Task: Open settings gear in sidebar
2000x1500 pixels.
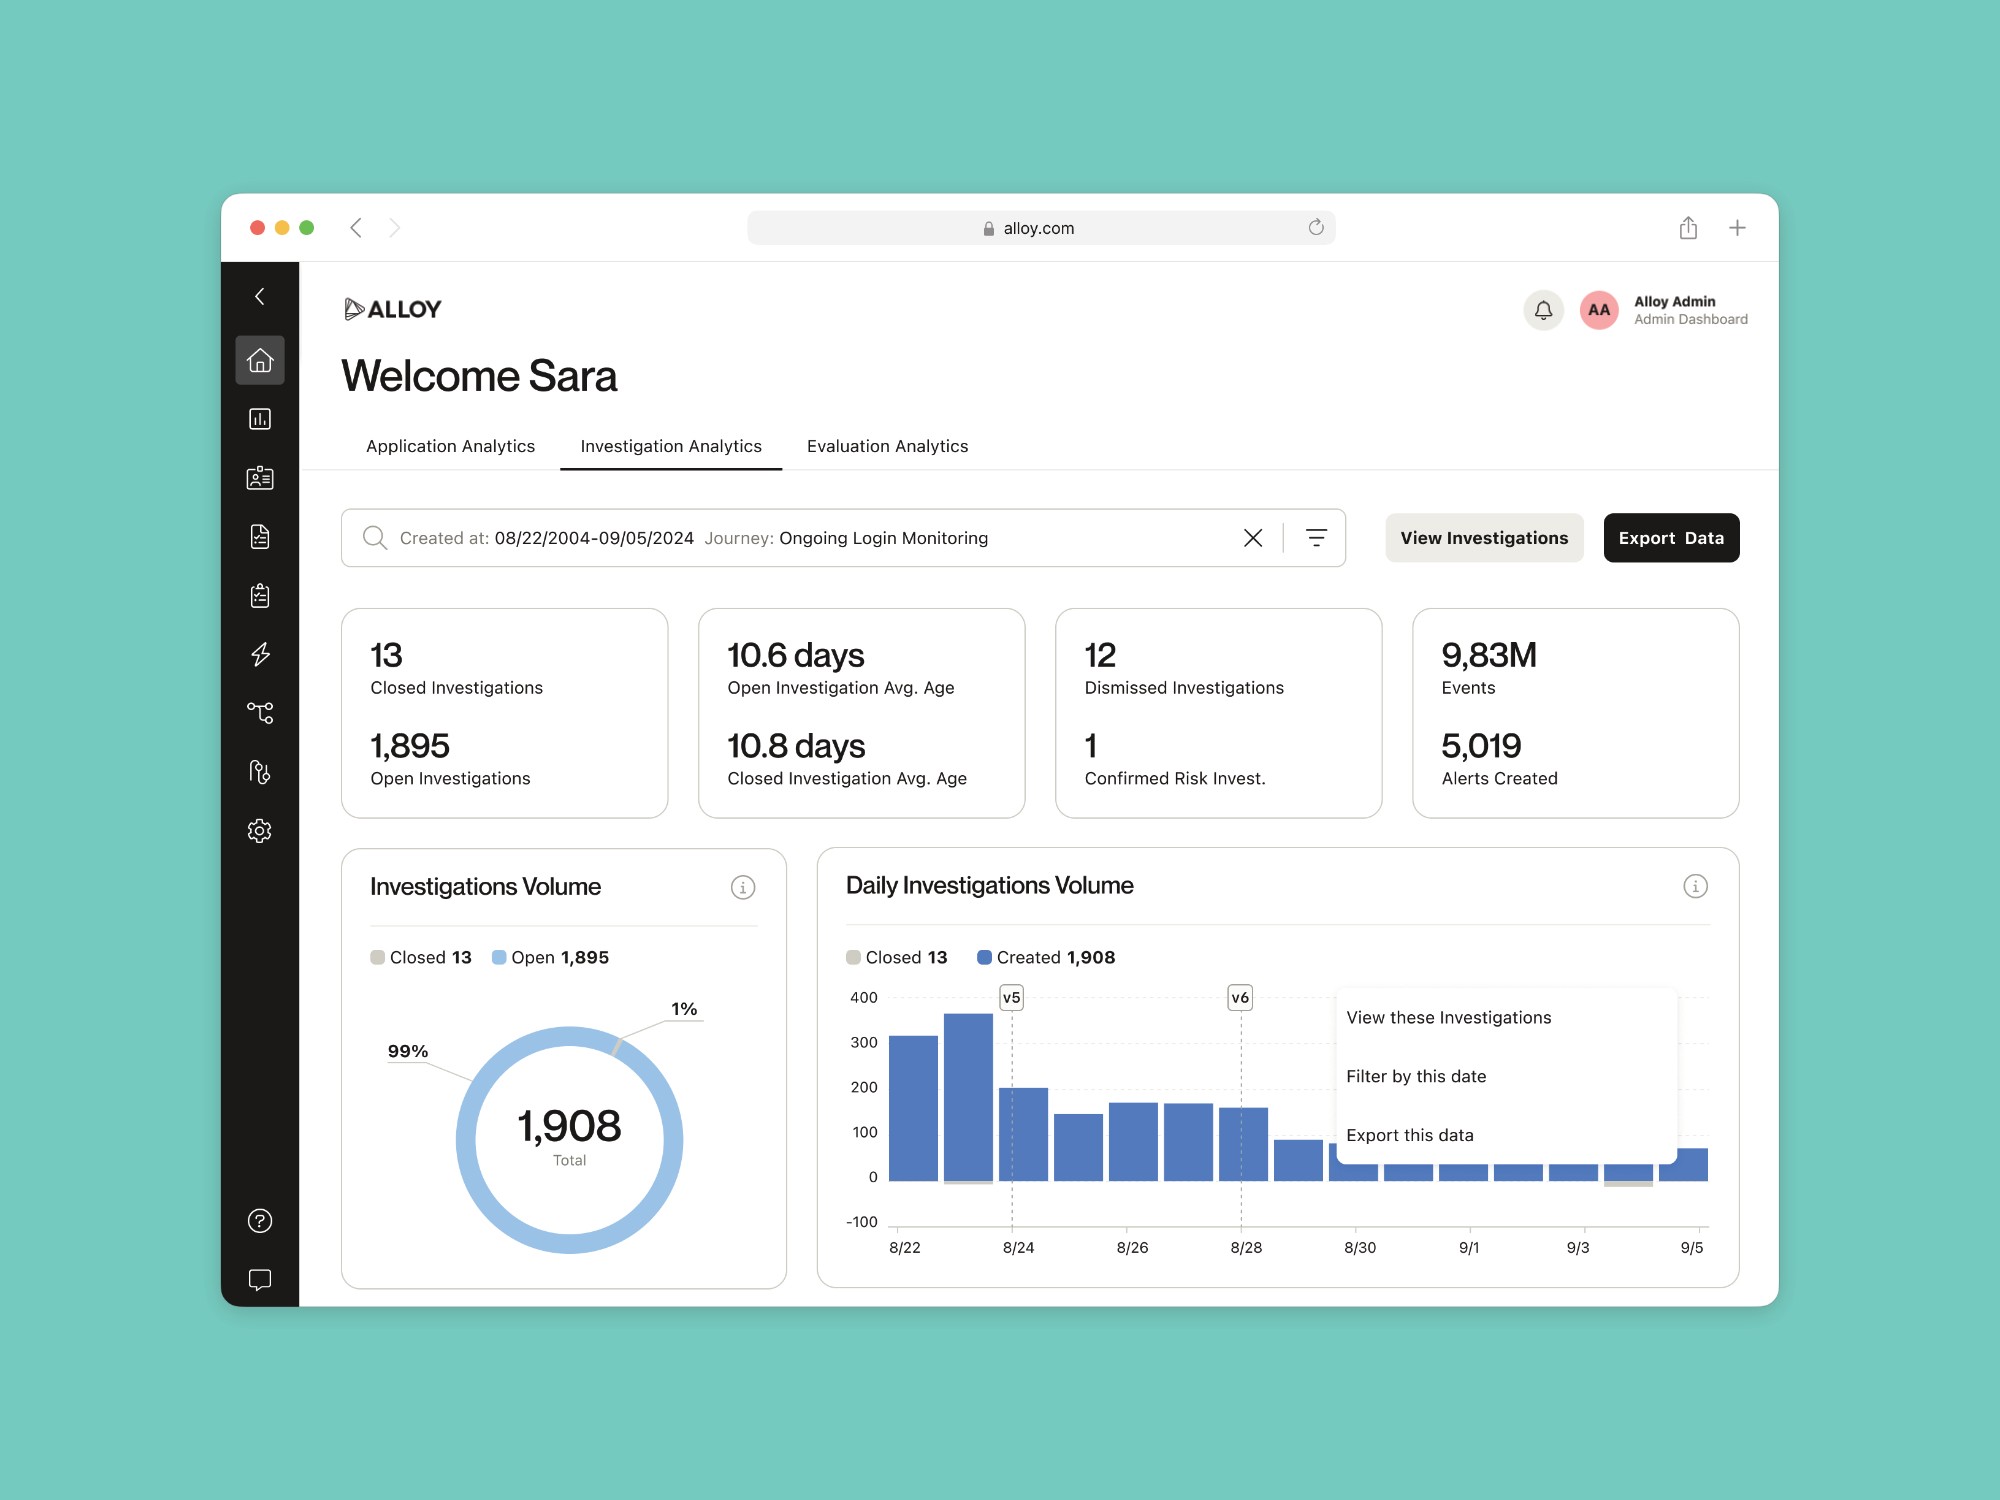Action: click(x=260, y=831)
